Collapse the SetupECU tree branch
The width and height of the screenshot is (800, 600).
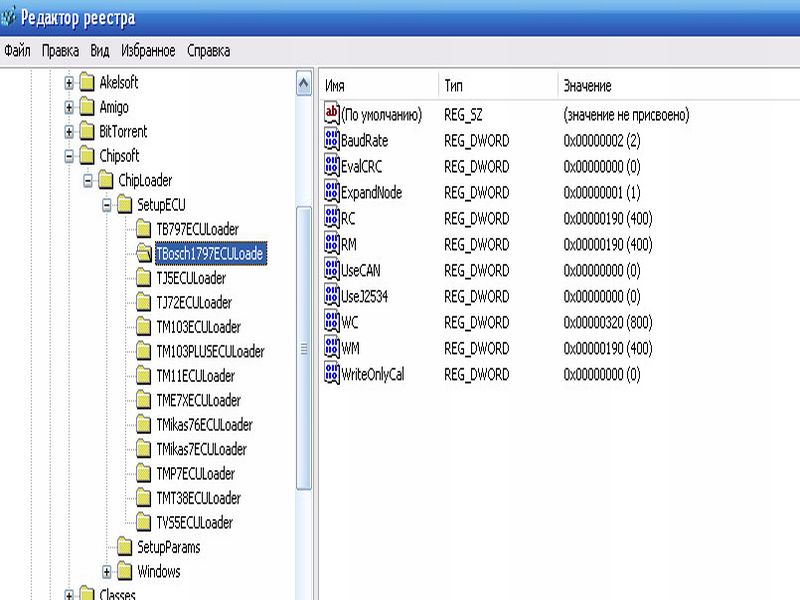click(107, 205)
